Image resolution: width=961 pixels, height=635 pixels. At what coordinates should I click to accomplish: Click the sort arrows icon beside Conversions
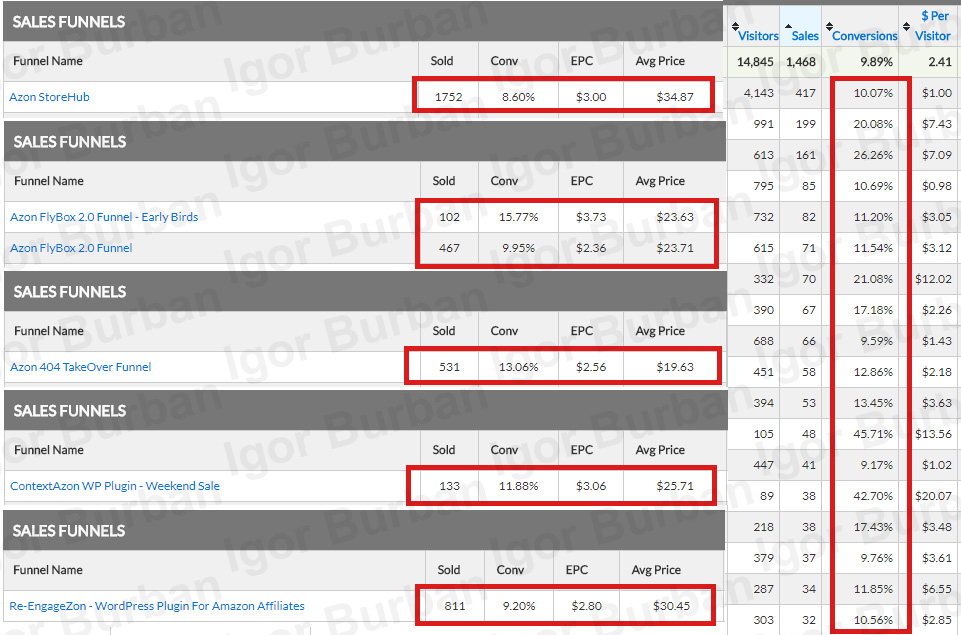(x=829, y=26)
